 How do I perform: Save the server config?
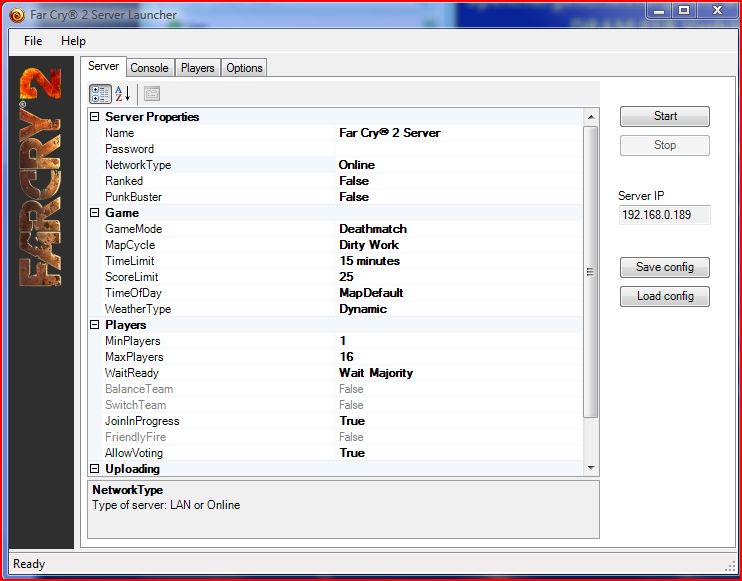point(665,267)
